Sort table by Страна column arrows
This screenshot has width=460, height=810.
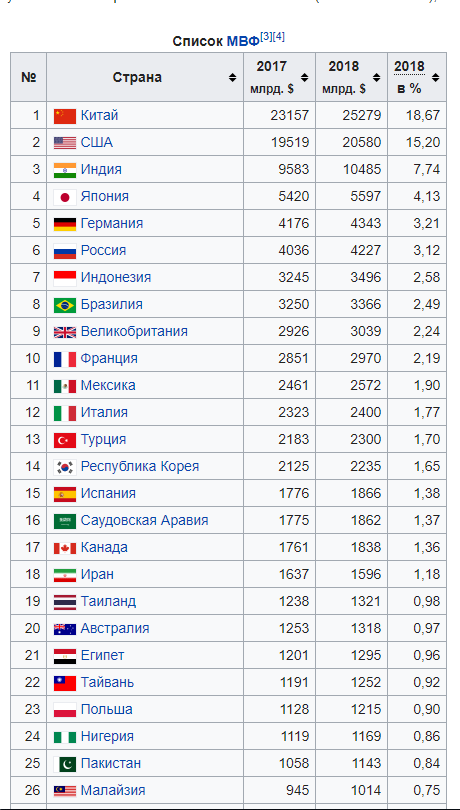coord(232,77)
